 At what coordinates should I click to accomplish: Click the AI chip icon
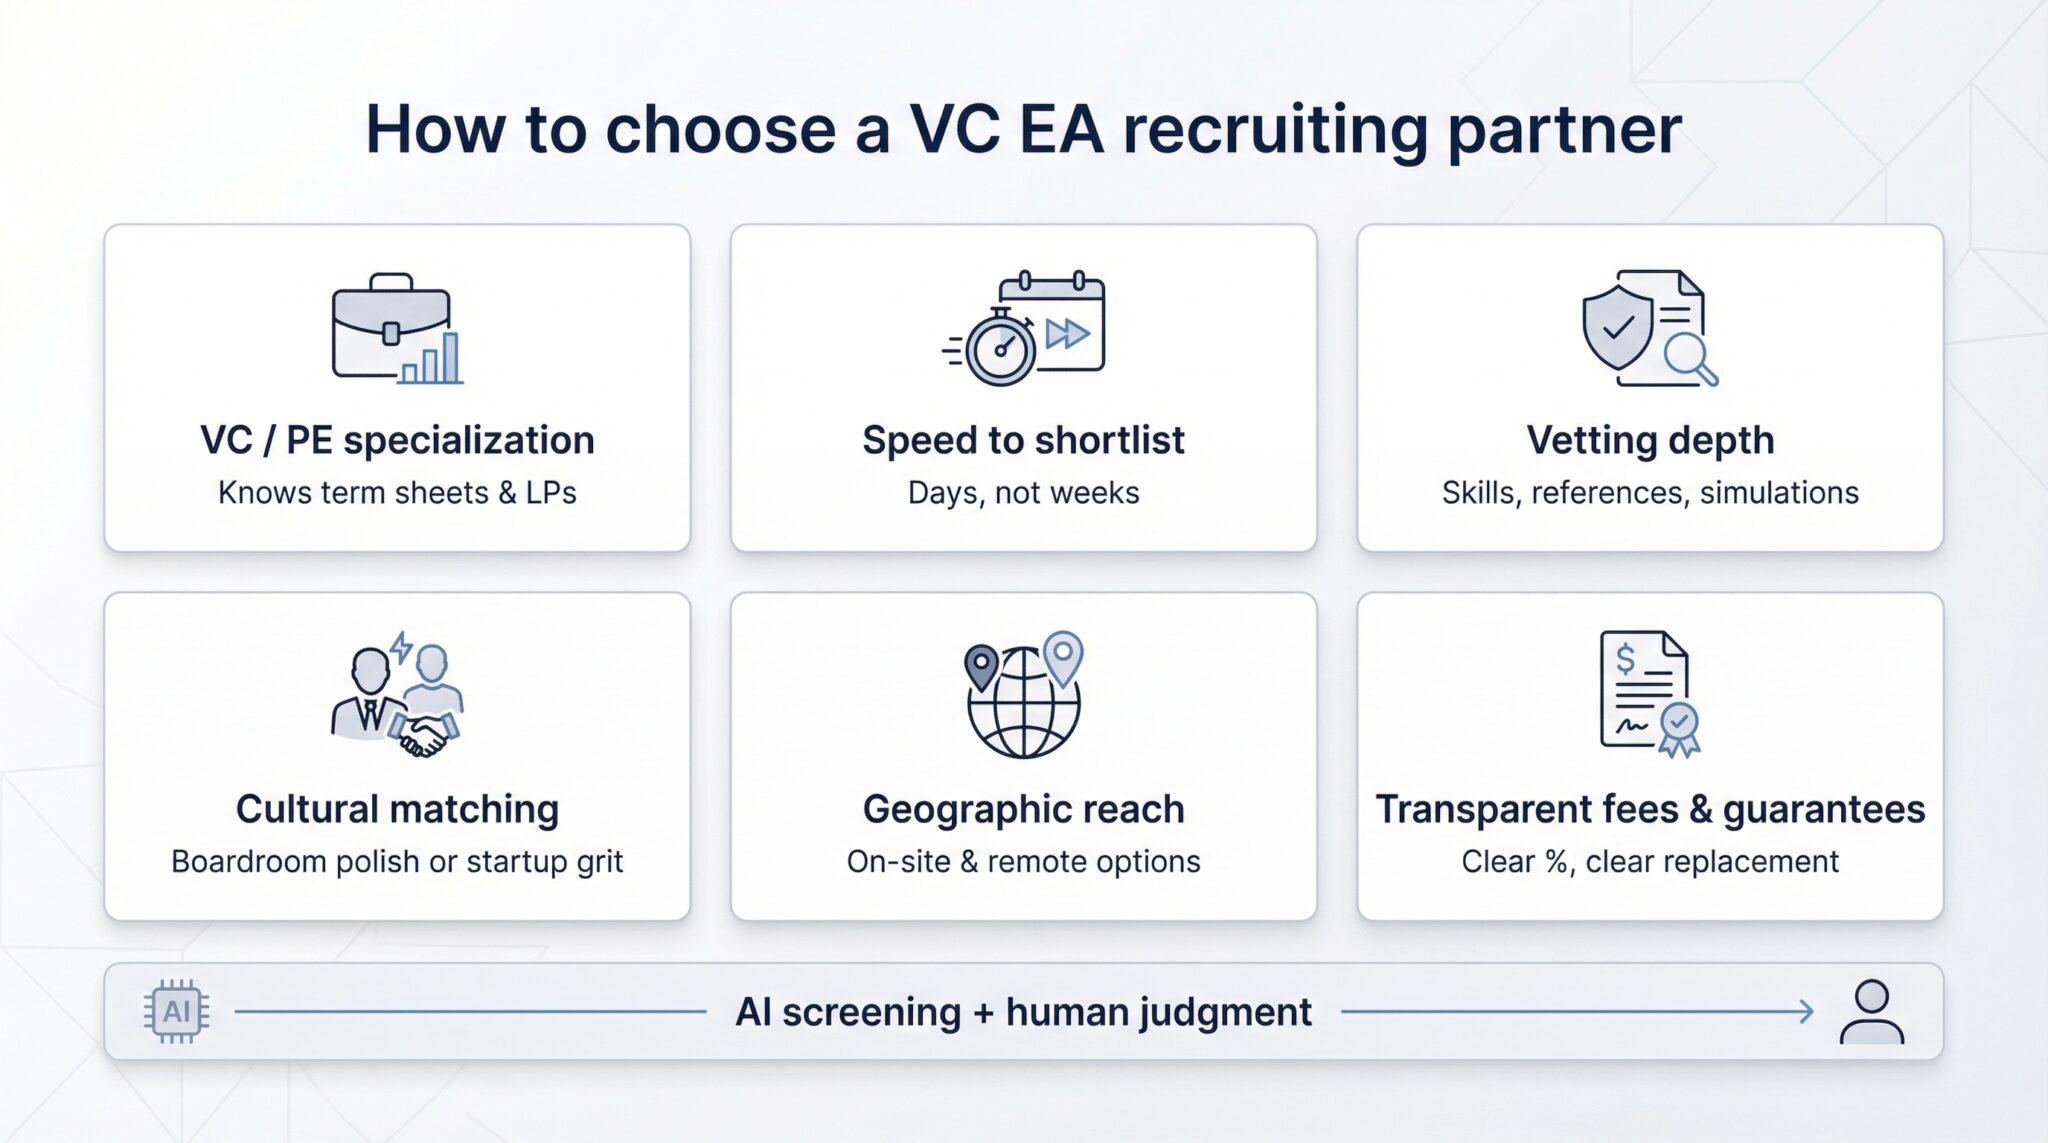click(176, 1011)
